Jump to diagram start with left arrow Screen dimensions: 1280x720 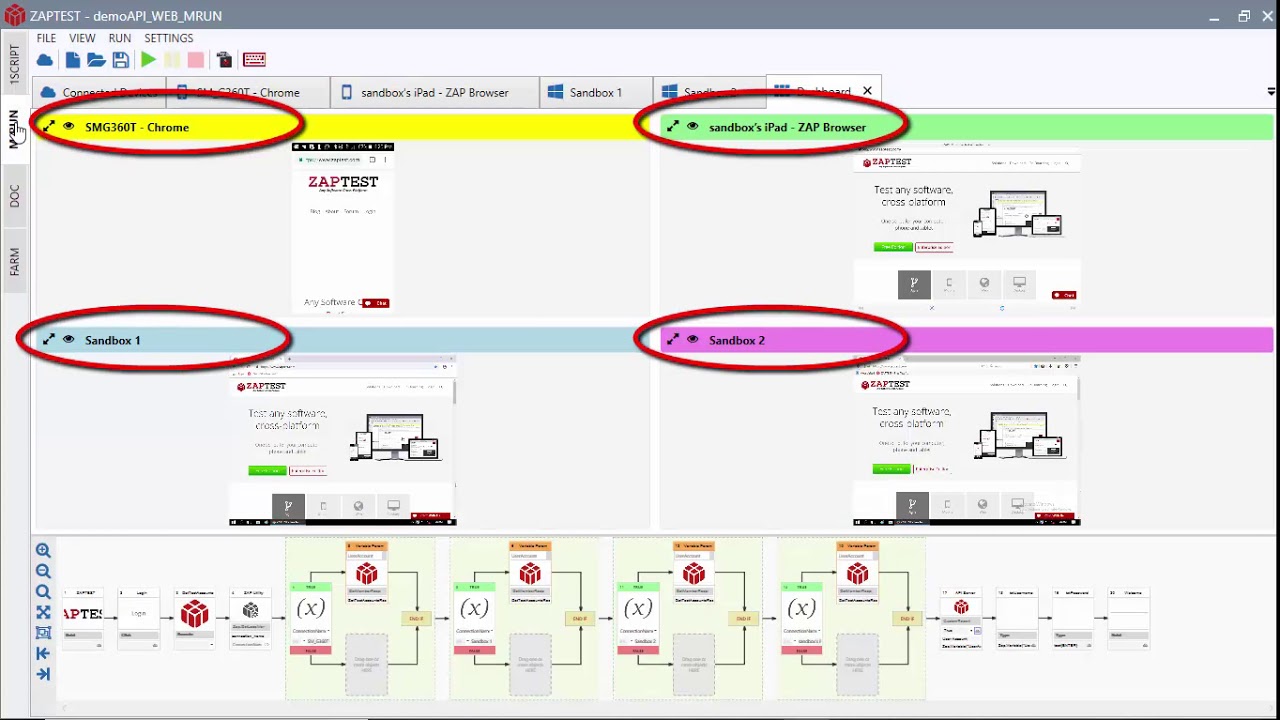(43, 653)
